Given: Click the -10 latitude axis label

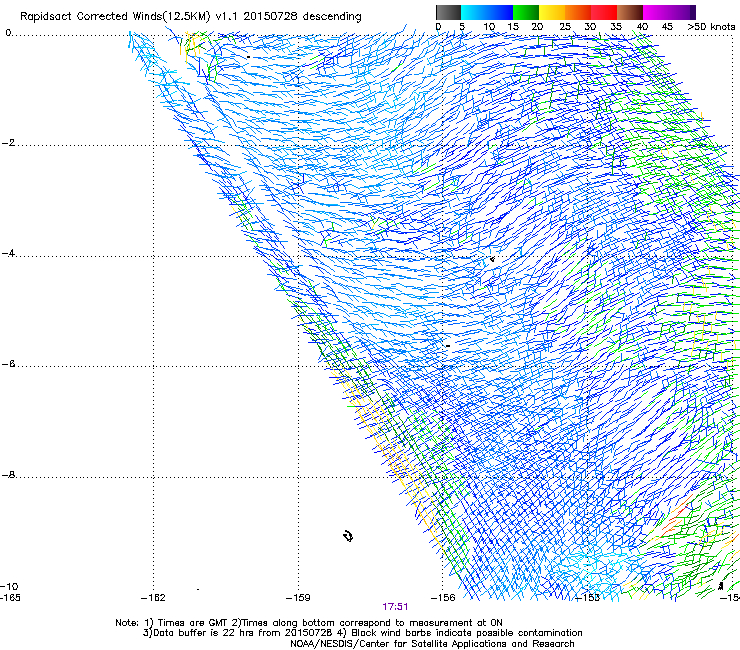Looking at the screenshot, I should (10, 586).
